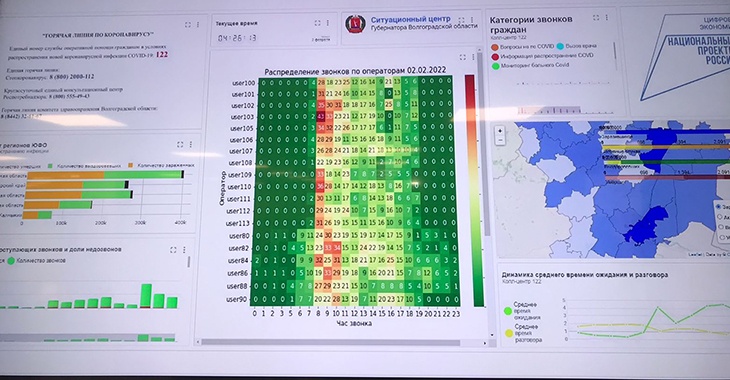This screenshot has width=730, height=380.
Task: Toggle Информация распространение COVID legend series
Action: tap(542, 56)
